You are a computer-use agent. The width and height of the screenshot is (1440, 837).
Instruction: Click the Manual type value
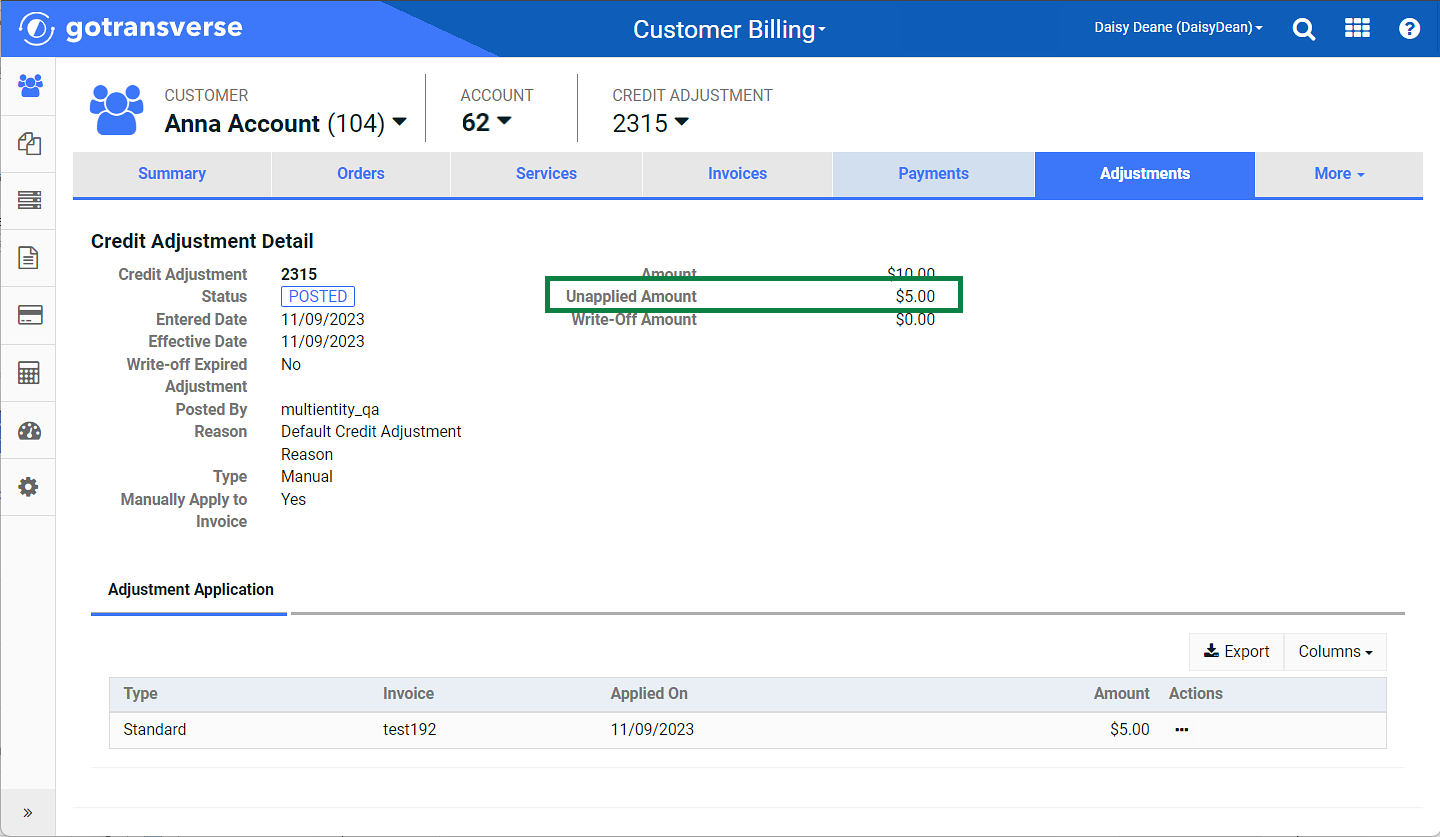[307, 477]
